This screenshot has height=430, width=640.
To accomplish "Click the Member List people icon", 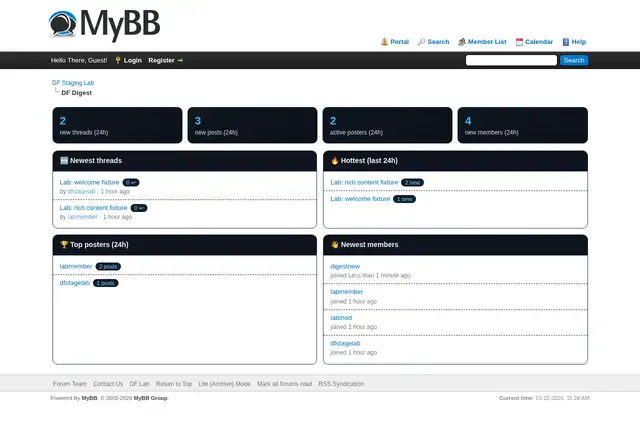I will coord(462,42).
